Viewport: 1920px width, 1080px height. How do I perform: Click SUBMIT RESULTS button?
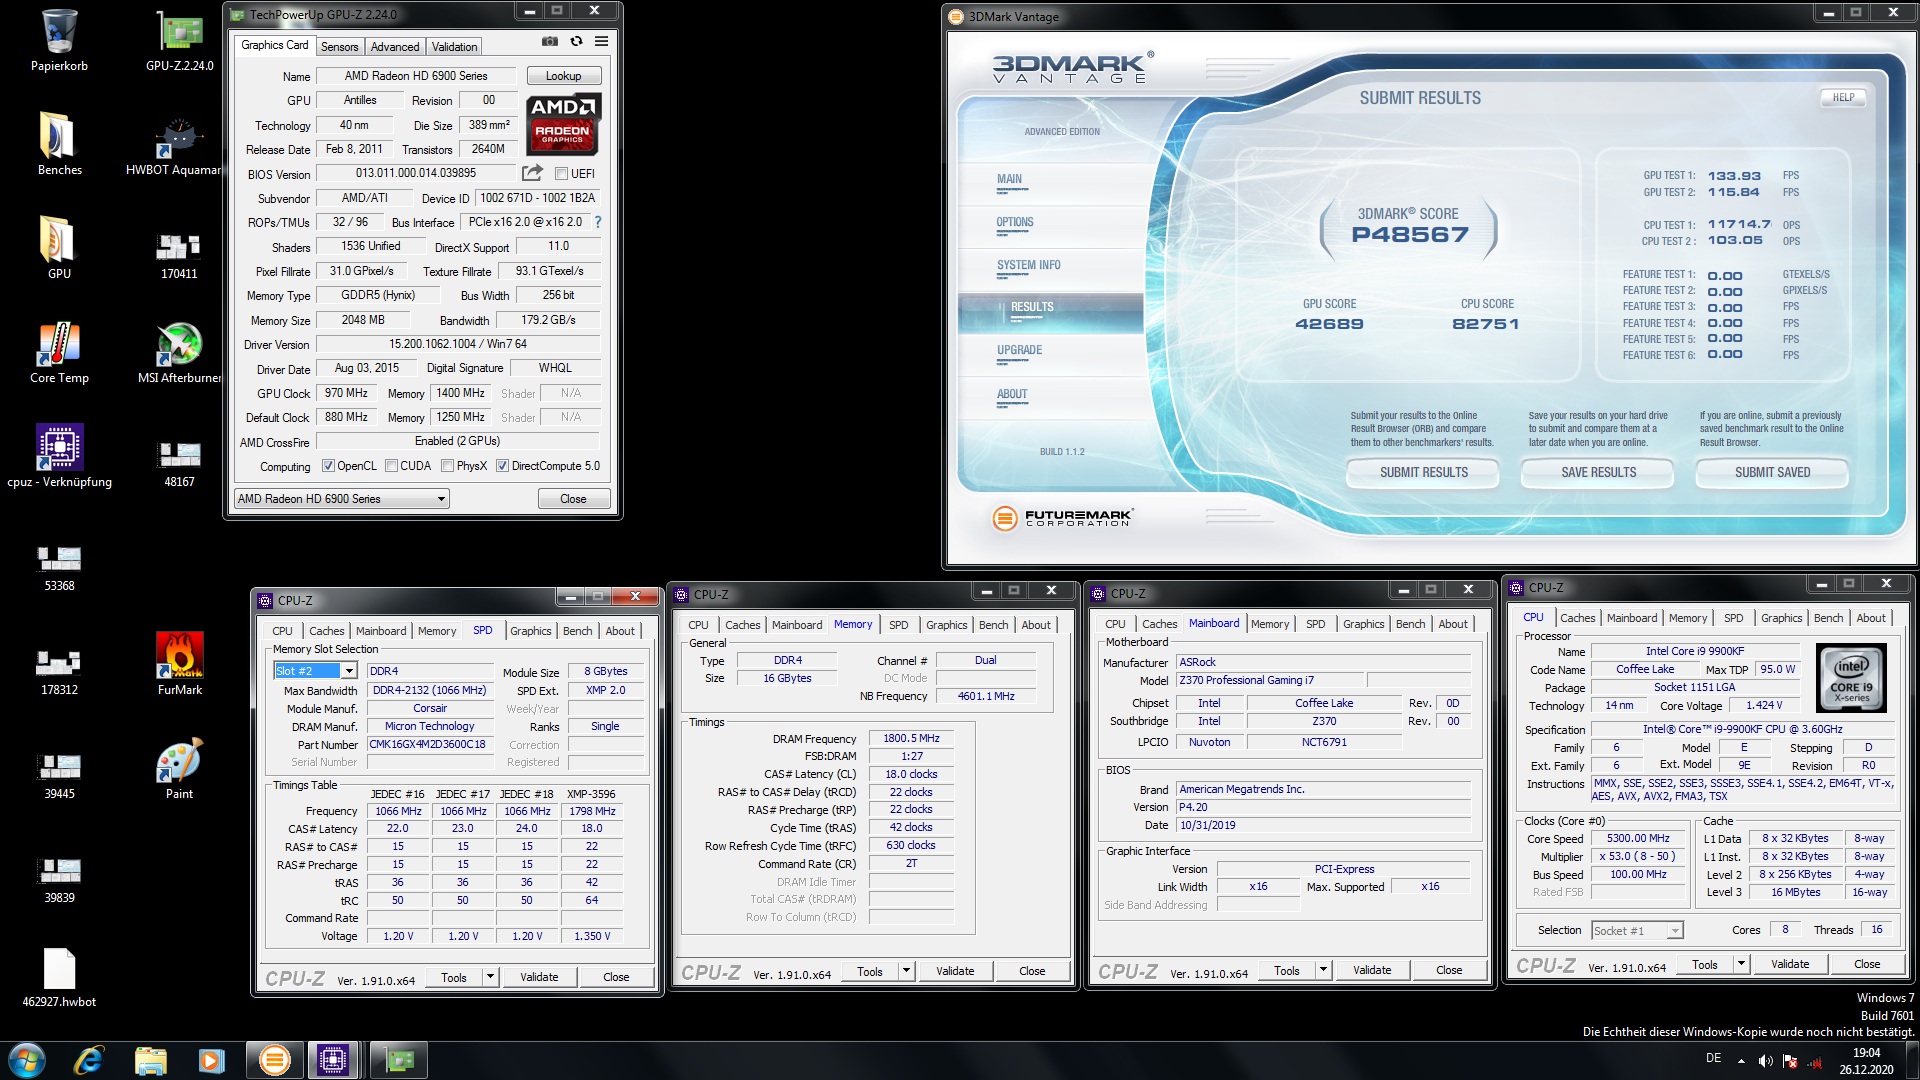[1423, 472]
